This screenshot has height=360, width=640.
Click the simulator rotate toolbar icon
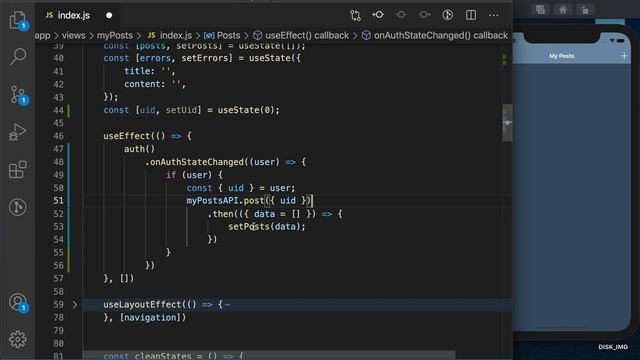point(585,10)
